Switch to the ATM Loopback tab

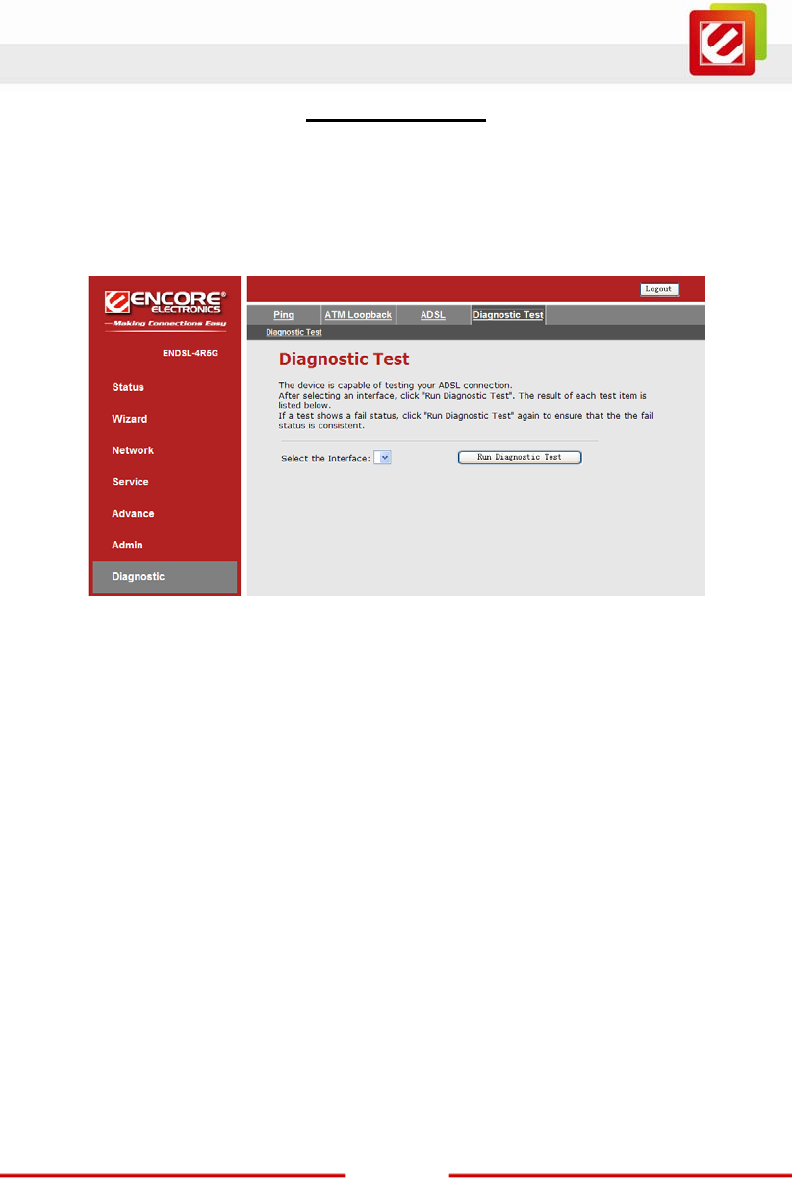[358, 315]
